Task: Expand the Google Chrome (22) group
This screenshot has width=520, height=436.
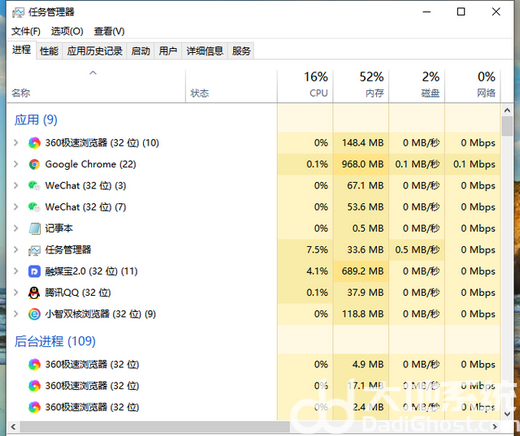Action: pos(16,164)
